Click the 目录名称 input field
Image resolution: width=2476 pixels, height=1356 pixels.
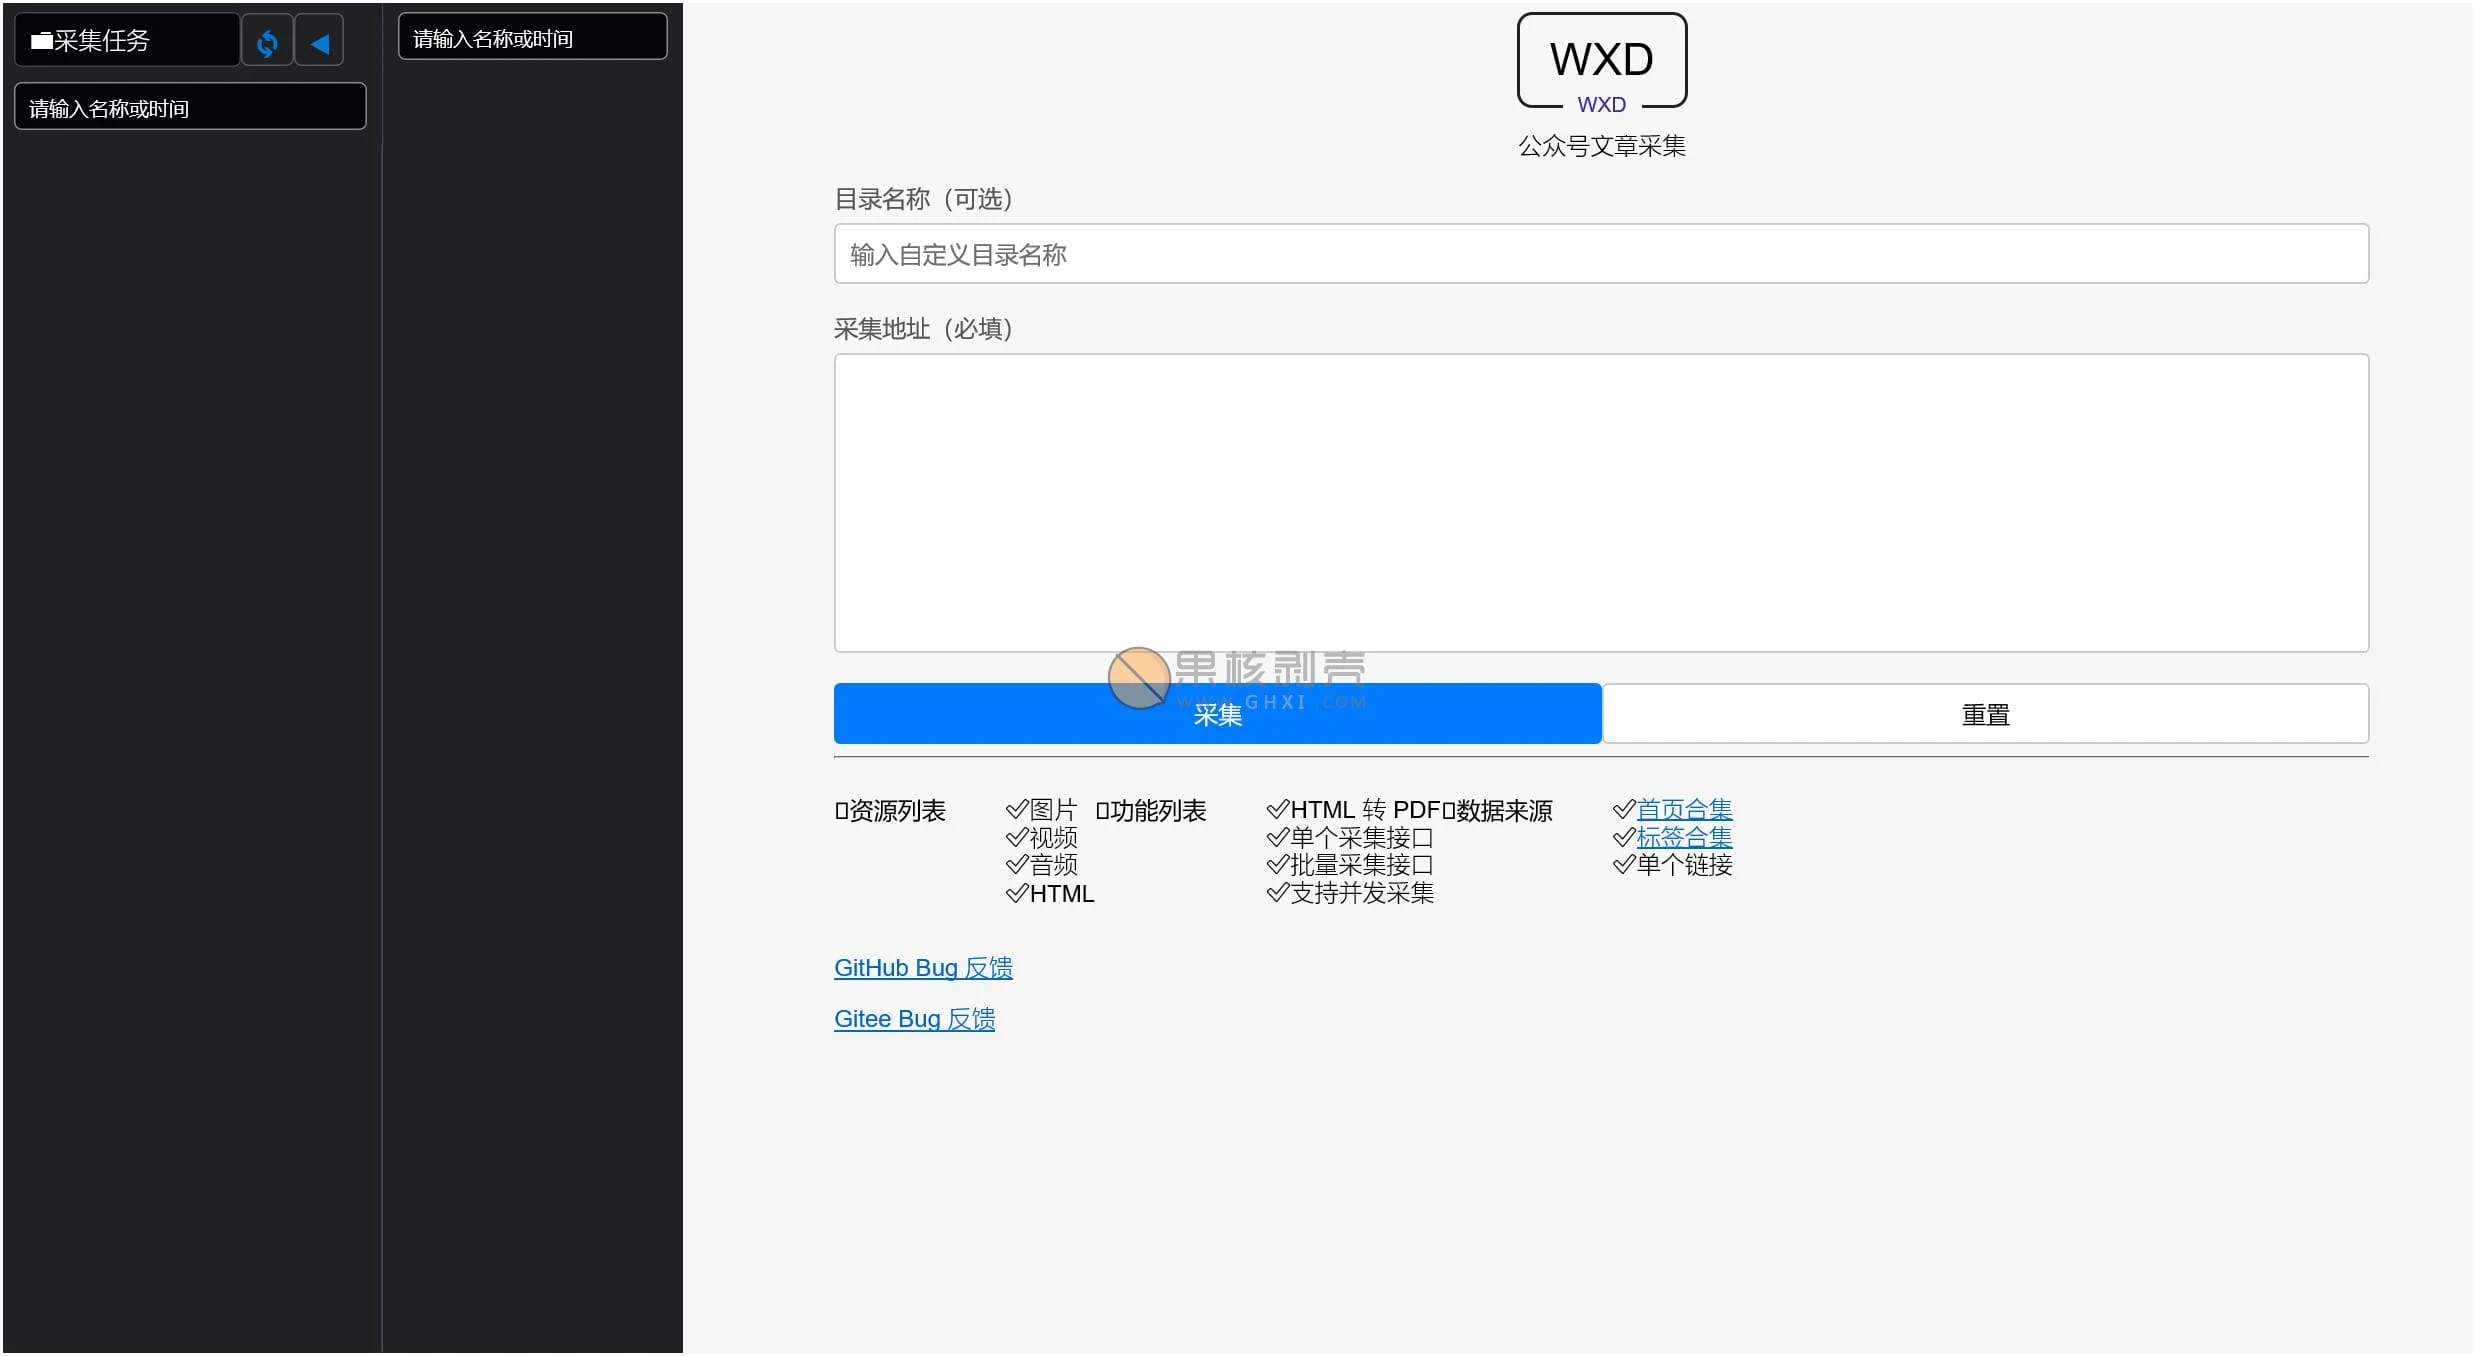click(1601, 254)
